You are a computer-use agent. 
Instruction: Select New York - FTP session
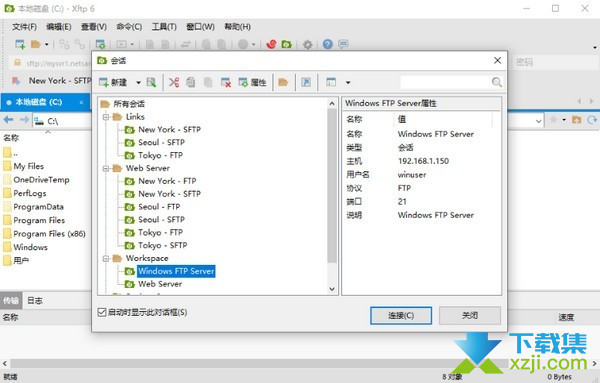pyautogui.click(x=167, y=181)
